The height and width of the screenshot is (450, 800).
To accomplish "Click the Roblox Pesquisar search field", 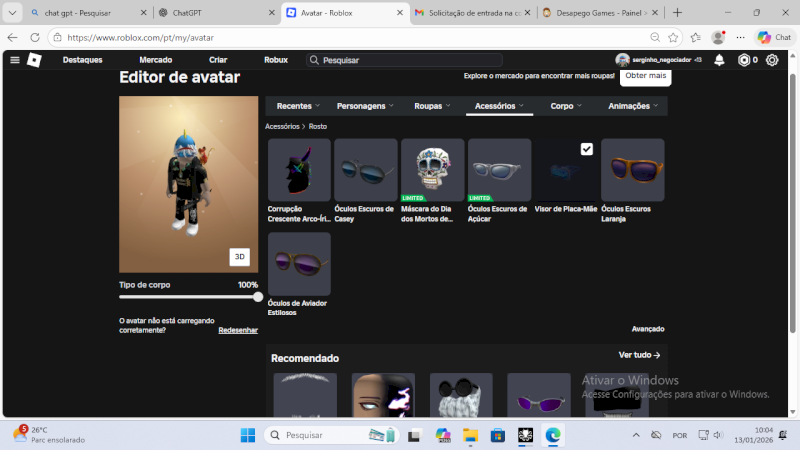I will point(405,60).
